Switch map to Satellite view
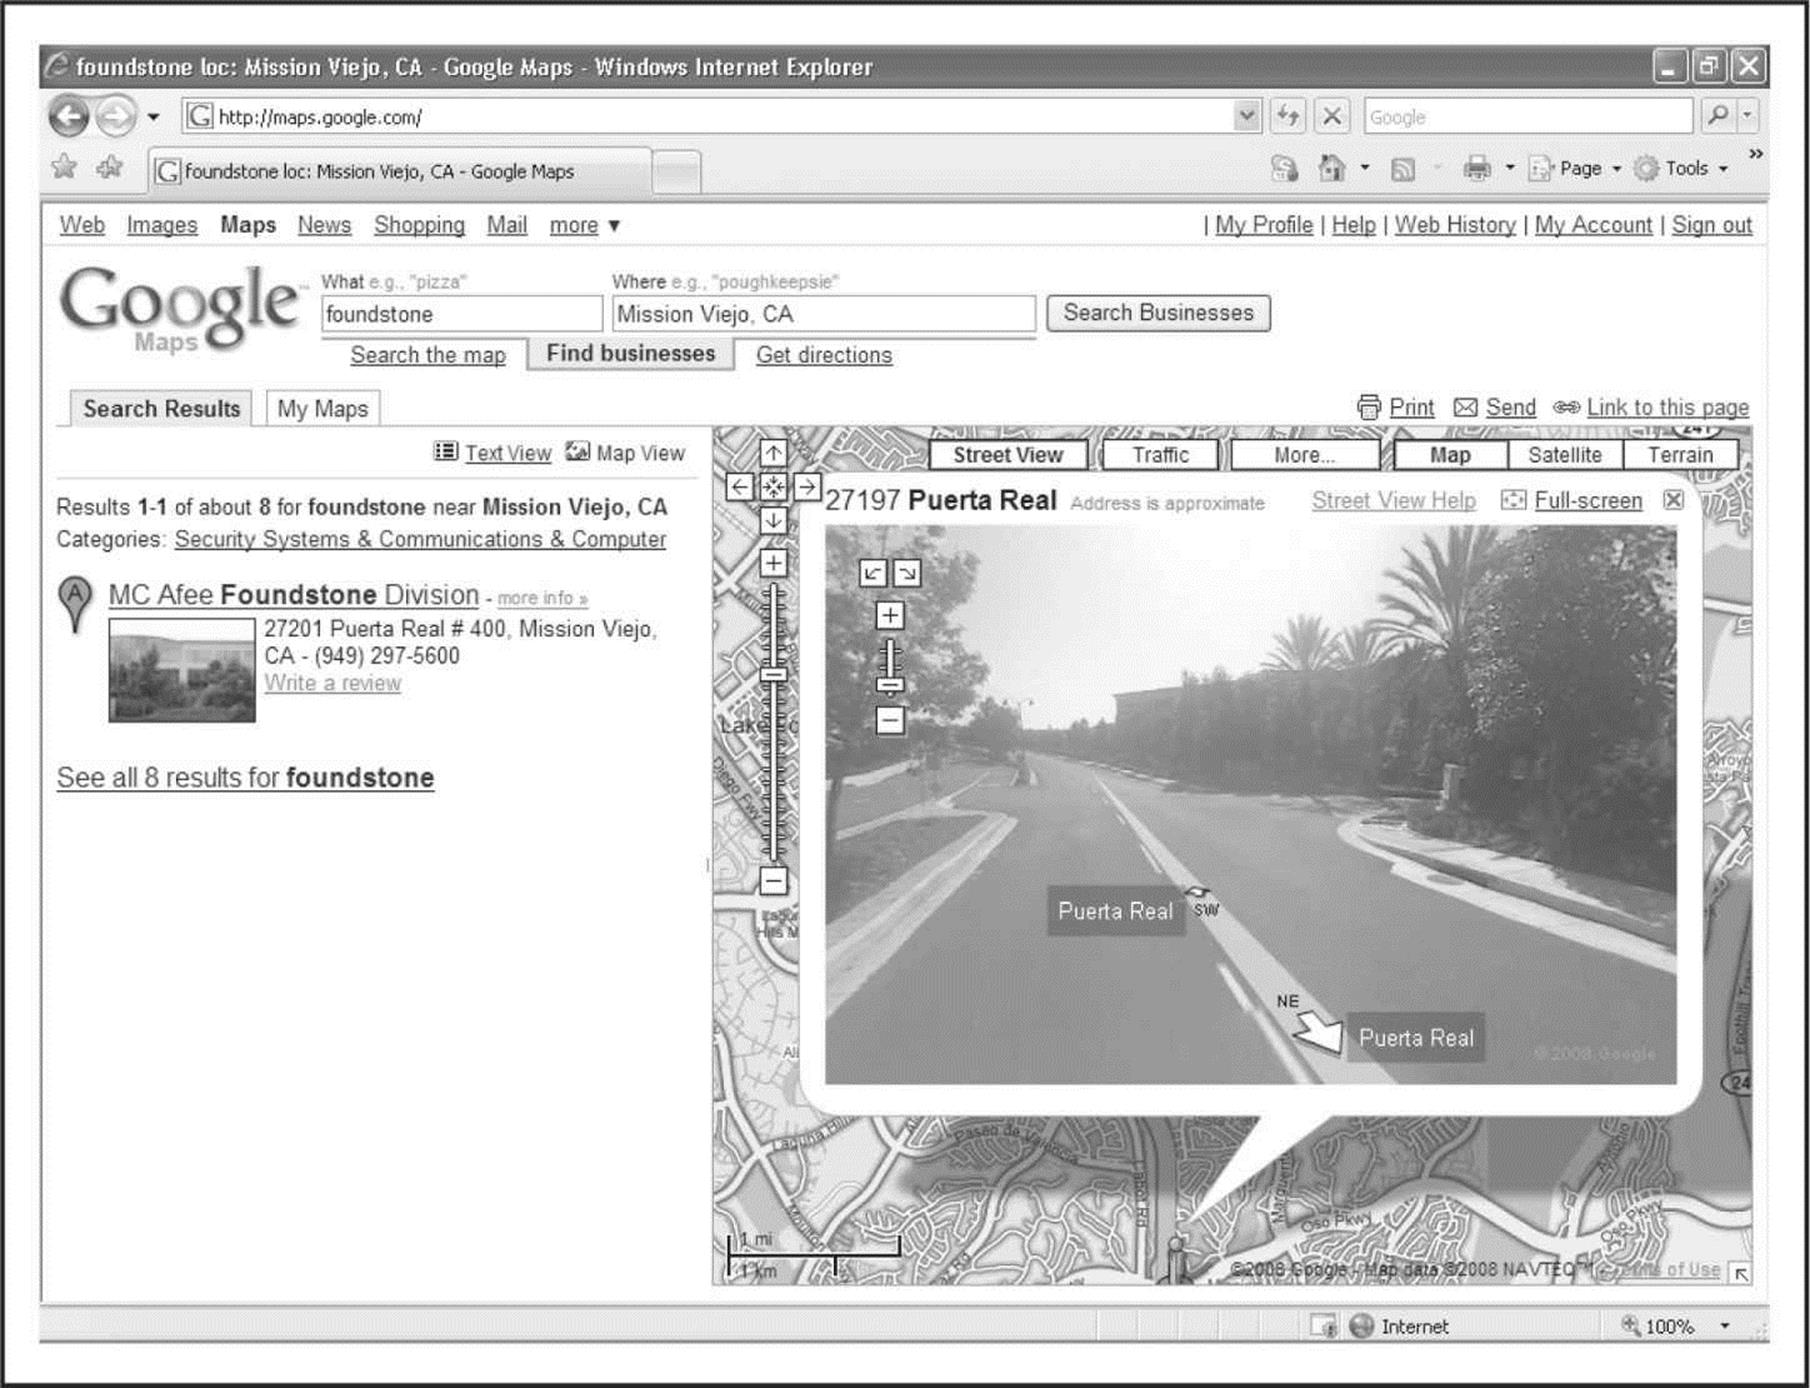 point(1565,455)
